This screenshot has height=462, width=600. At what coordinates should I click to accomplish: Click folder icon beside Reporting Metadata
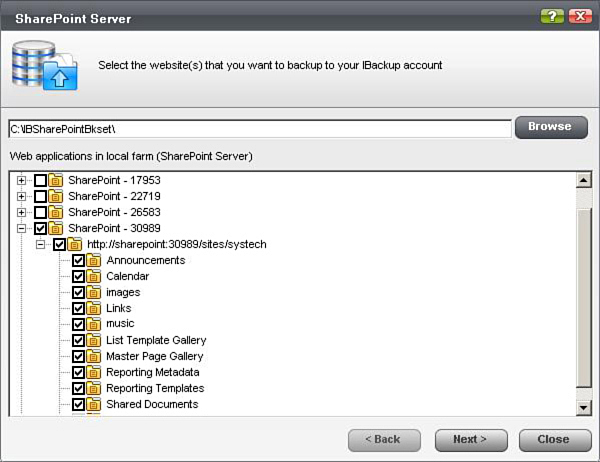[x=94, y=372]
